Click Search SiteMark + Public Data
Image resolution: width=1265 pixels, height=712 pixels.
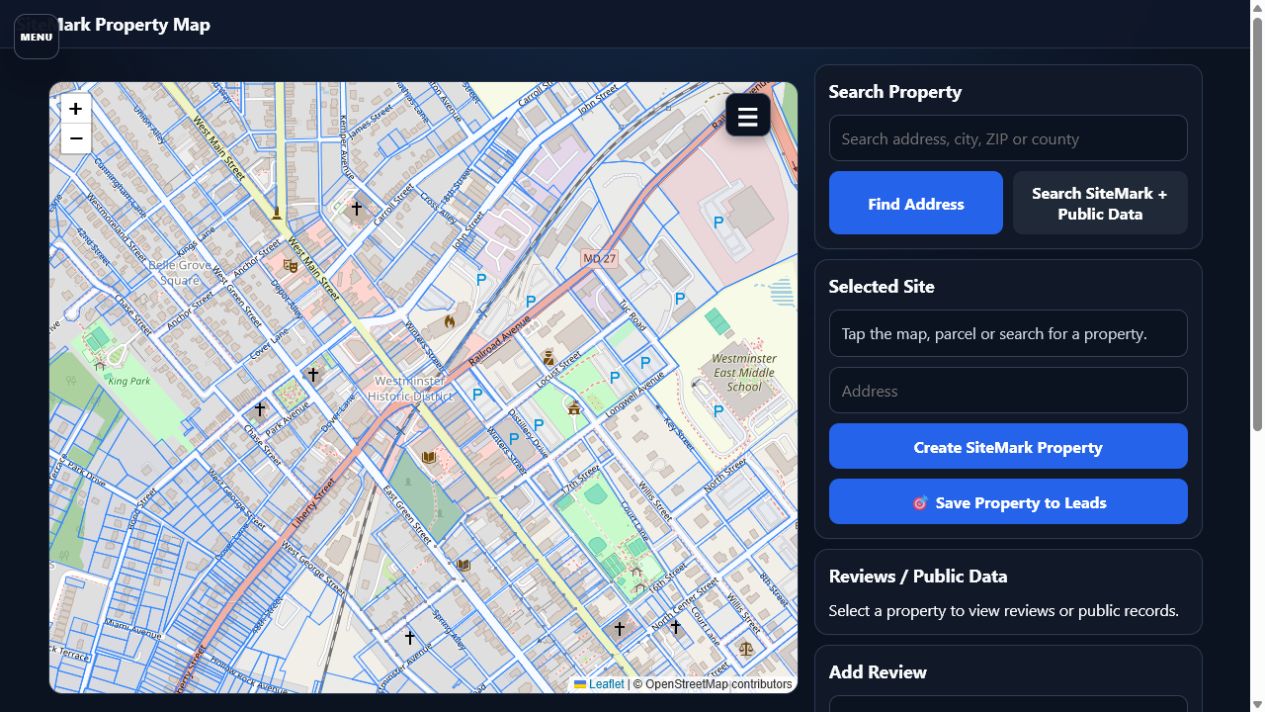1100,203
